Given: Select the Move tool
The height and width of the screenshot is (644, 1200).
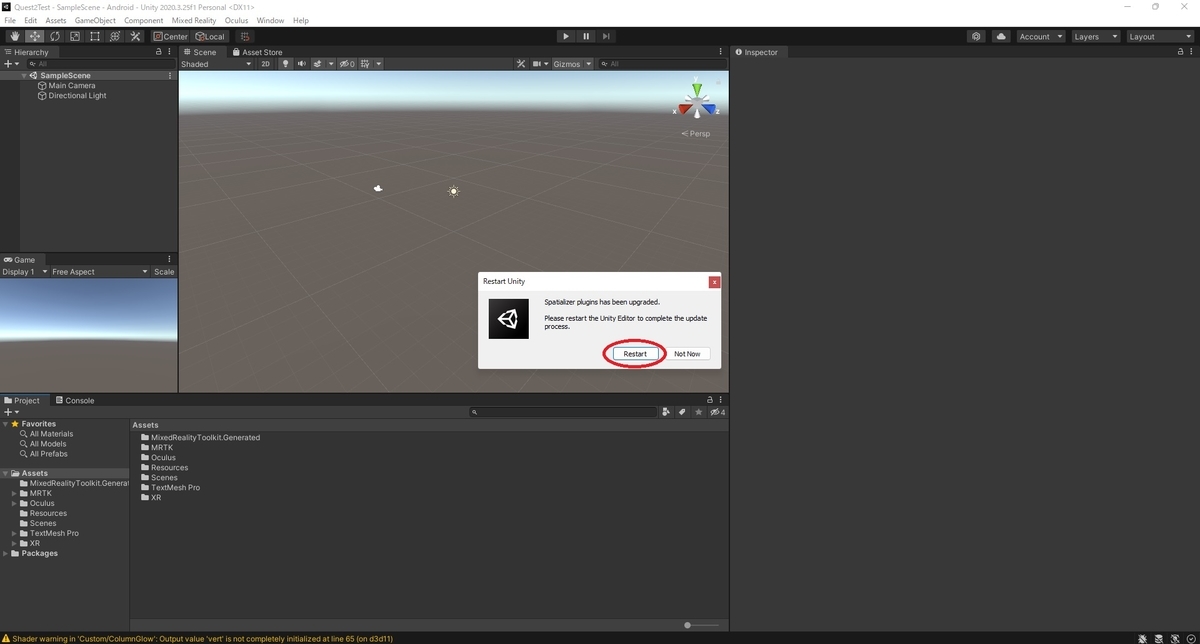Looking at the screenshot, I should (34, 36).
